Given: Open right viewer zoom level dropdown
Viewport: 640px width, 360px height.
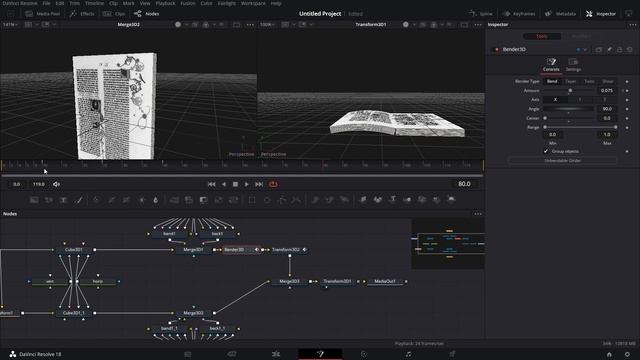Looking at the screenshot, I should click(267, 24).
